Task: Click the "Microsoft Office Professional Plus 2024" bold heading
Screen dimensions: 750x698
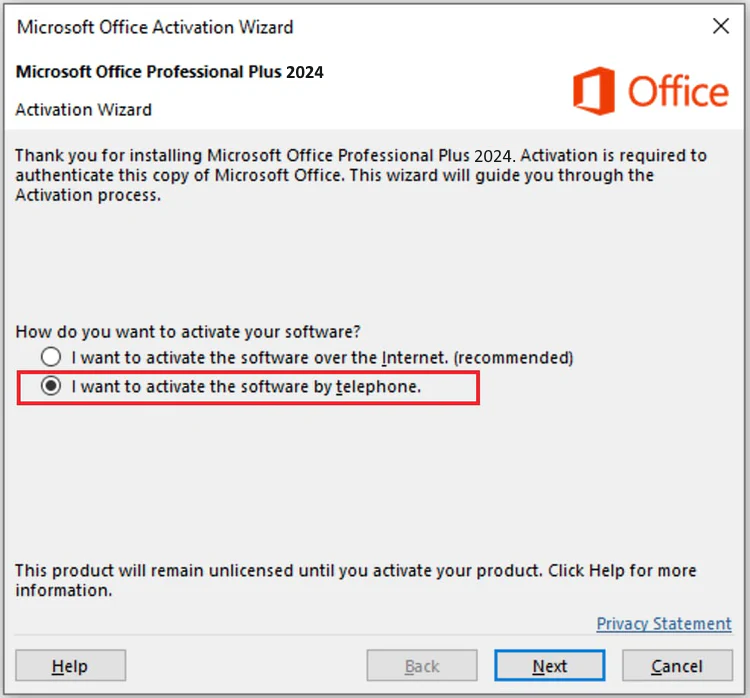Action: point(170,72)
